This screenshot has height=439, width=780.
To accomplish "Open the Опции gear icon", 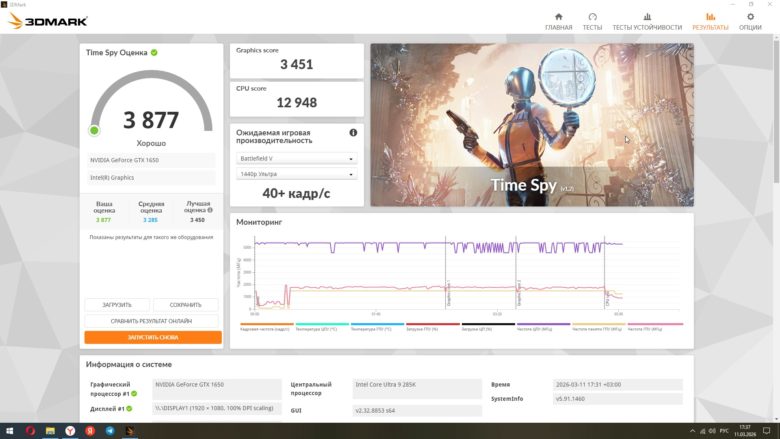I will tap(750, 16).
